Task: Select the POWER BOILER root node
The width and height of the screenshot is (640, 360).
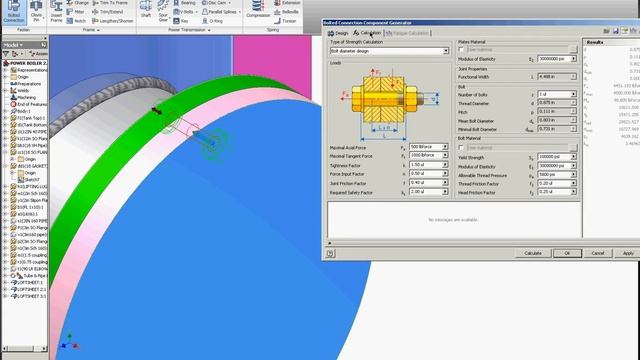Action: pyautogui.click(x=25, y=63)
